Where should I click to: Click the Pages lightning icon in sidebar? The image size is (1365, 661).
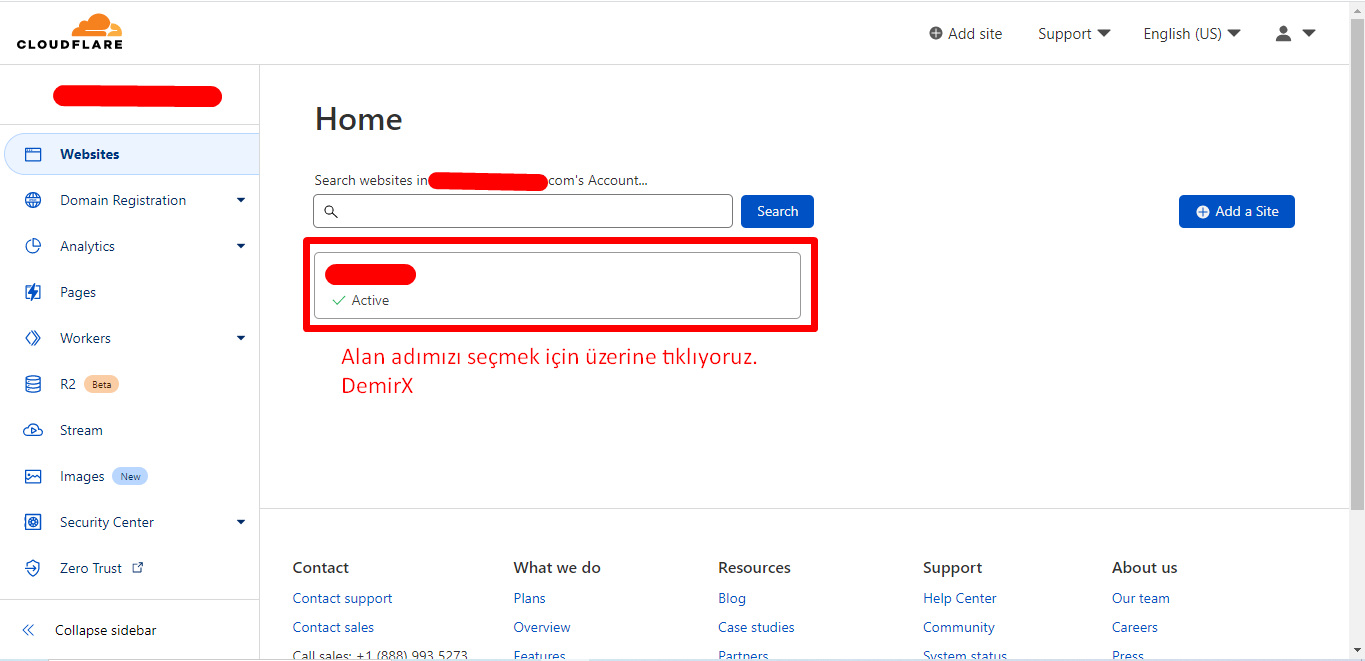[33, 292]
